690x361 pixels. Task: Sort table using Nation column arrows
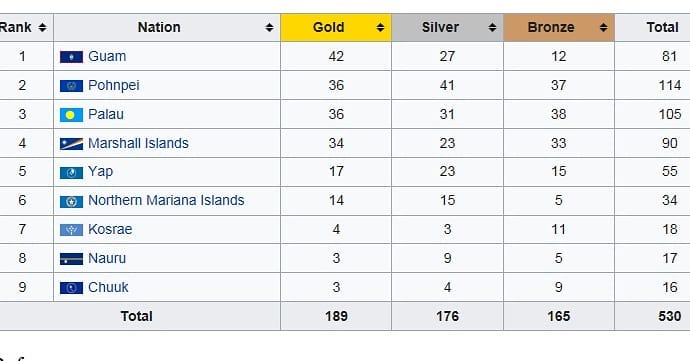[x=269, y=28]
